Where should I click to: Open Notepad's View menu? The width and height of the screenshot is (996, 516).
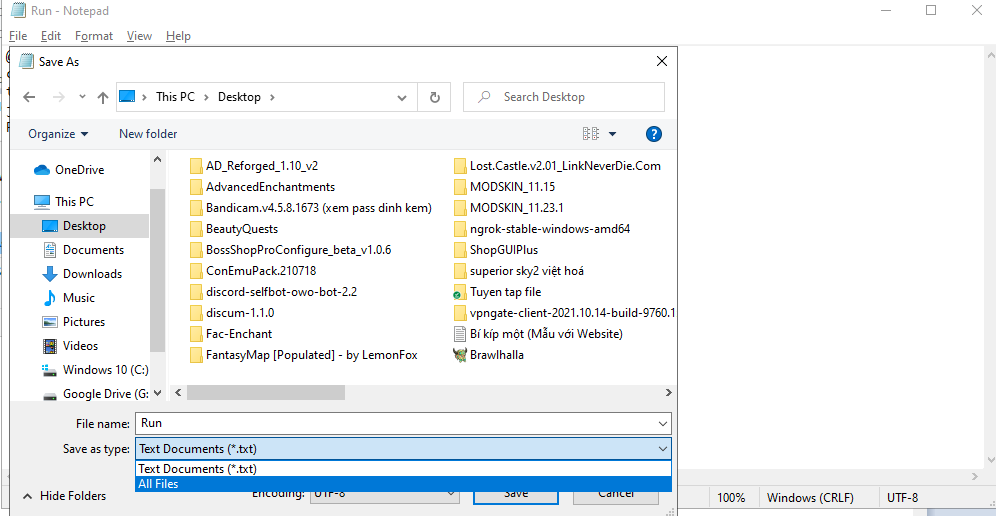point(139,36)
